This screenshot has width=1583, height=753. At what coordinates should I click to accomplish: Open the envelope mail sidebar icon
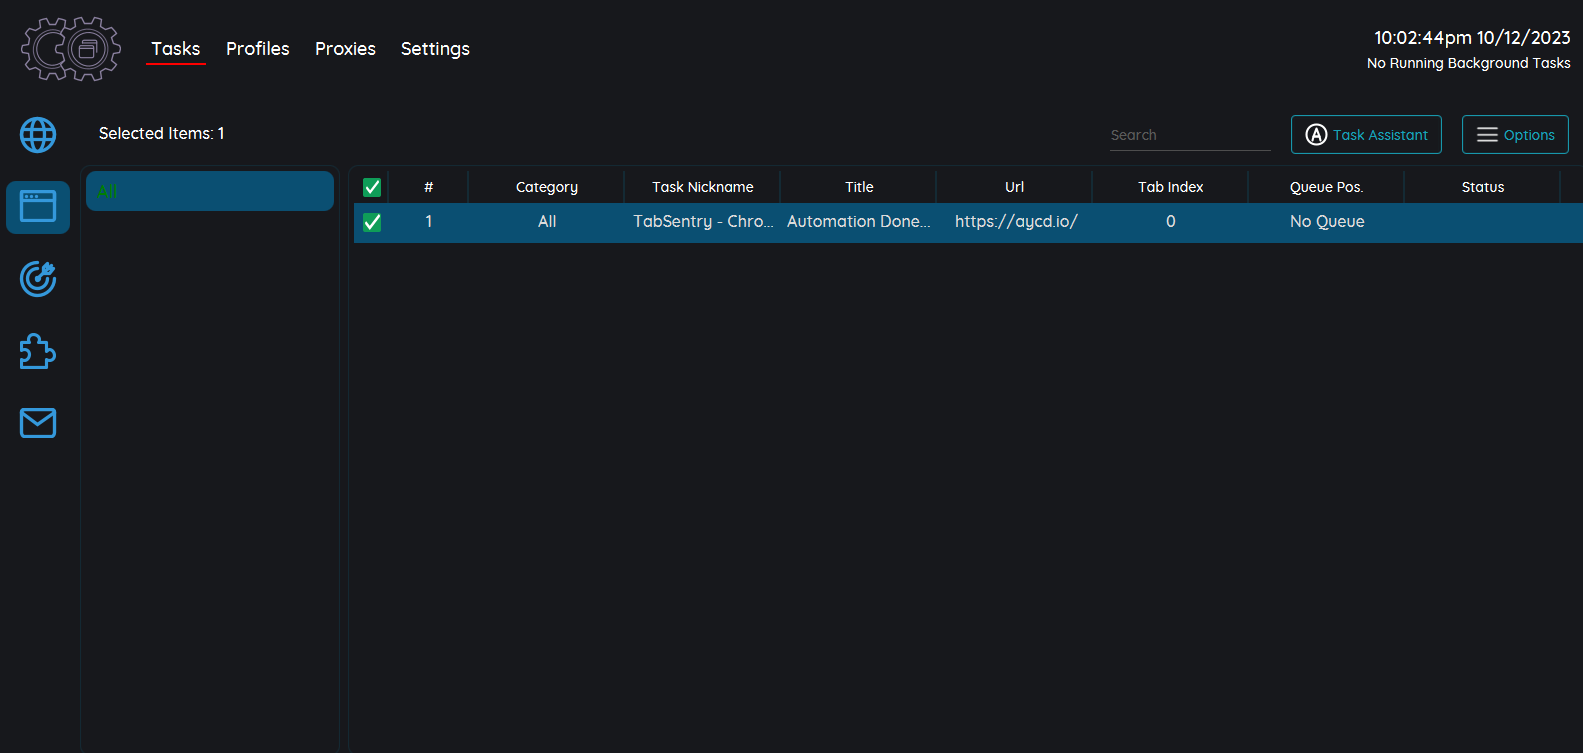click(38, 423)
